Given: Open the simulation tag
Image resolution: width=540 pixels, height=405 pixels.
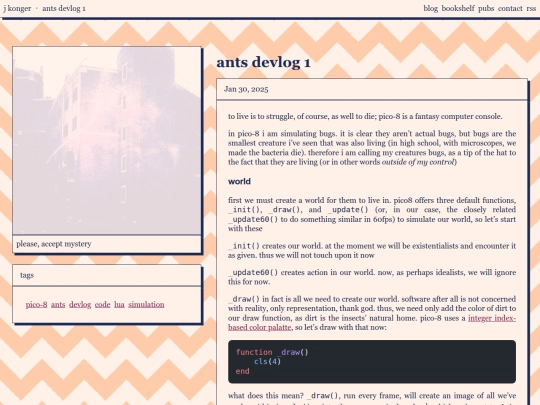Looking at the screenshot, I should [x=146, y=304].
